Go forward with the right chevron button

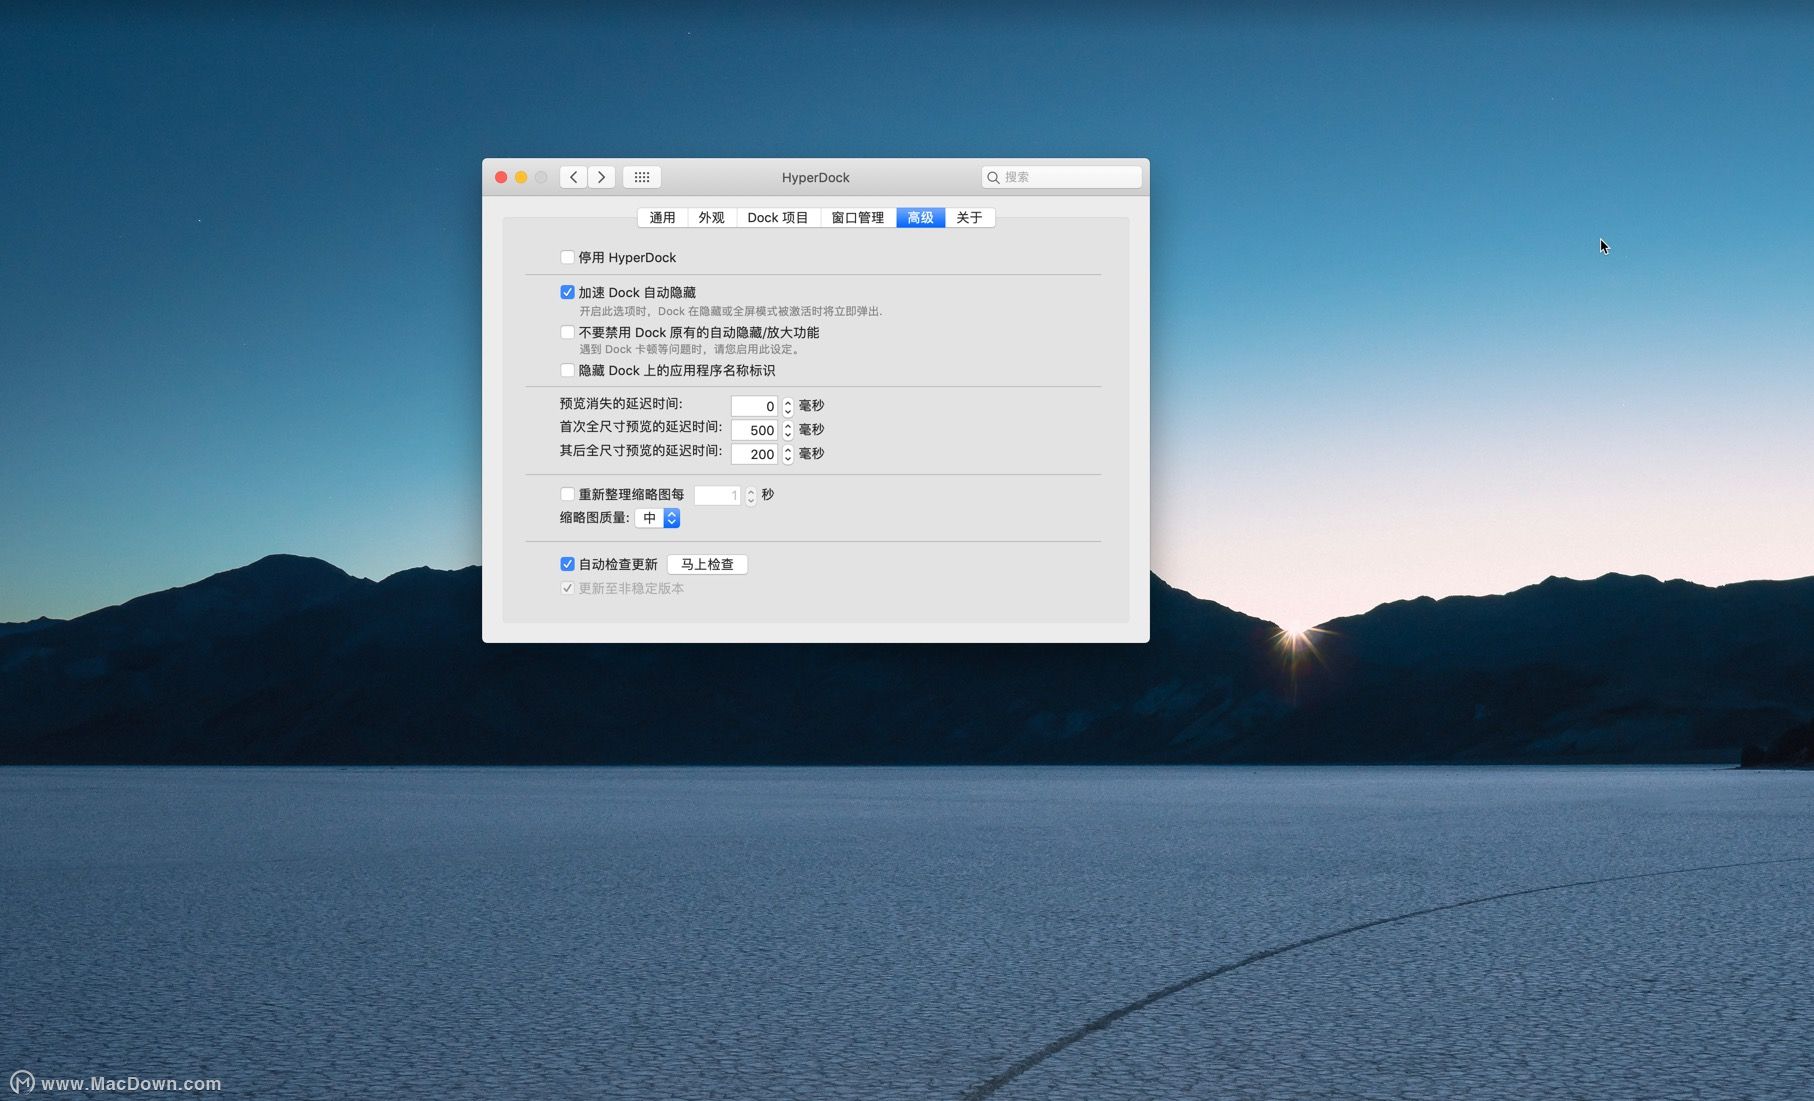click(601, 177)
